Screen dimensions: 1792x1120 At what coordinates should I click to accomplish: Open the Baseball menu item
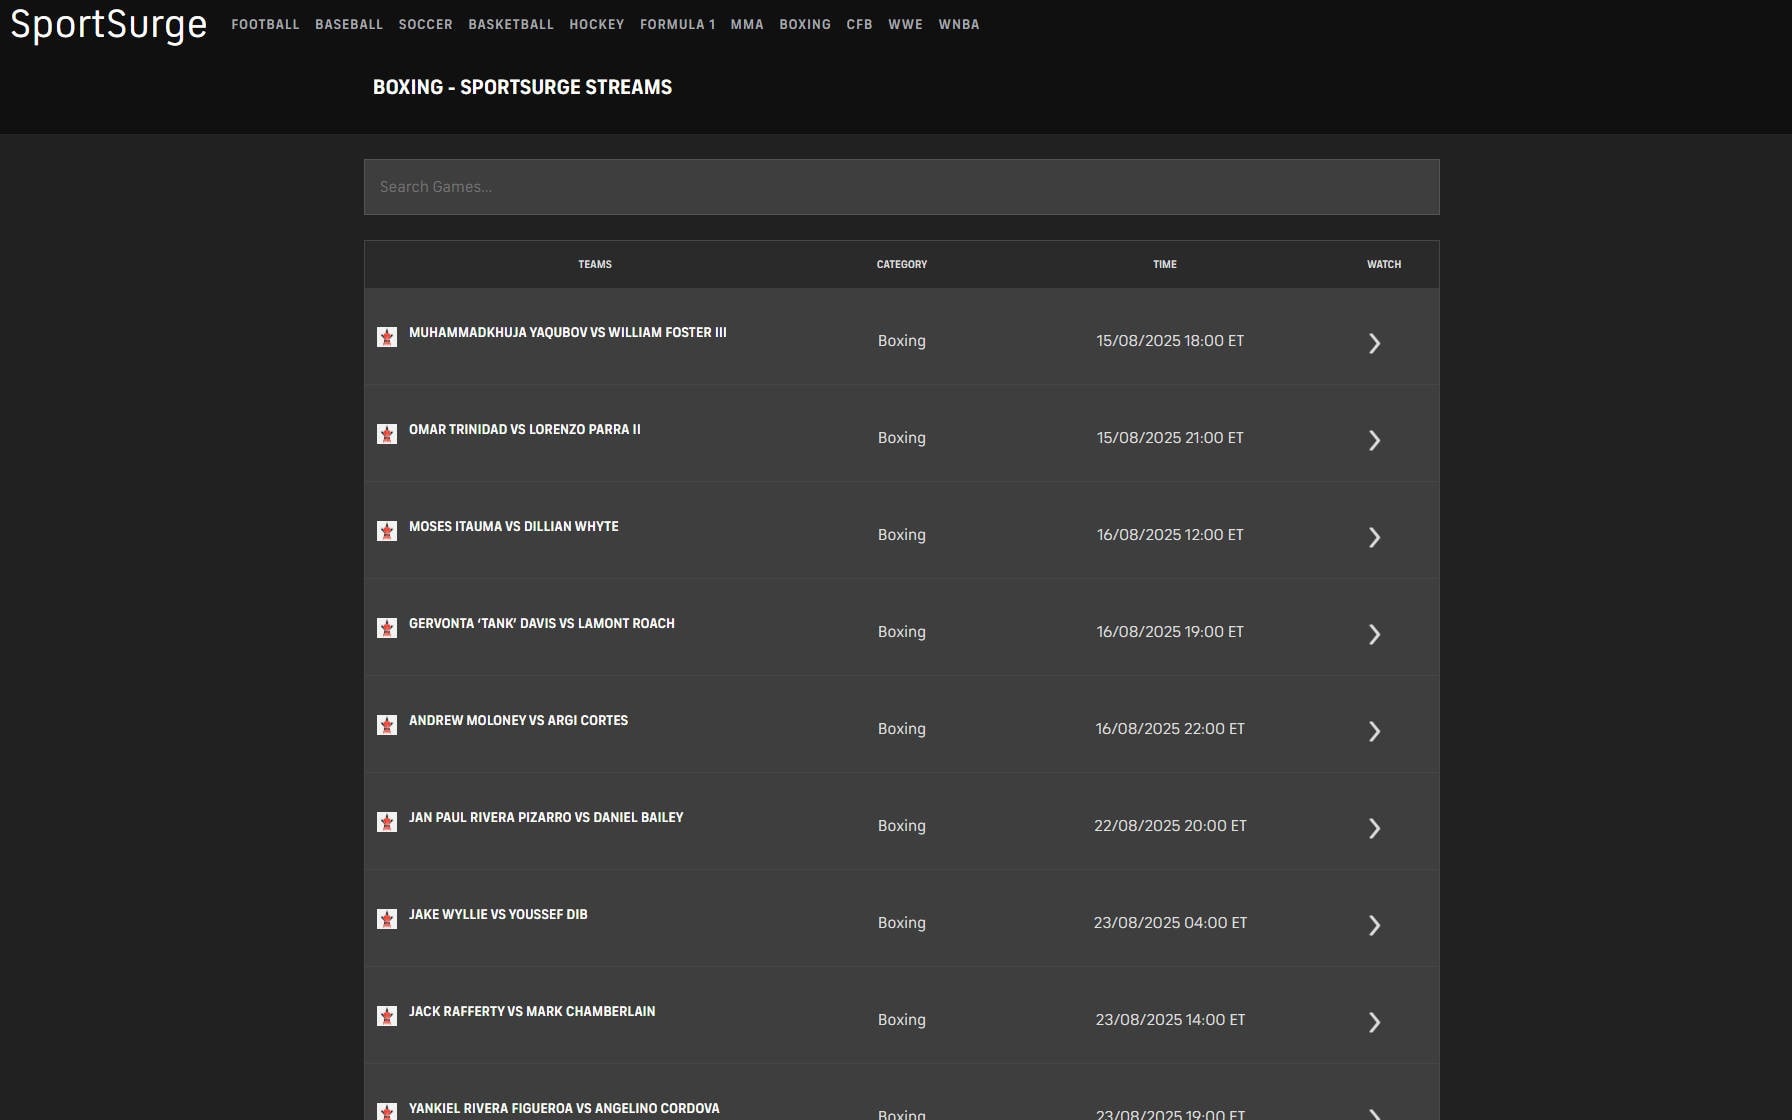[349, 24]
